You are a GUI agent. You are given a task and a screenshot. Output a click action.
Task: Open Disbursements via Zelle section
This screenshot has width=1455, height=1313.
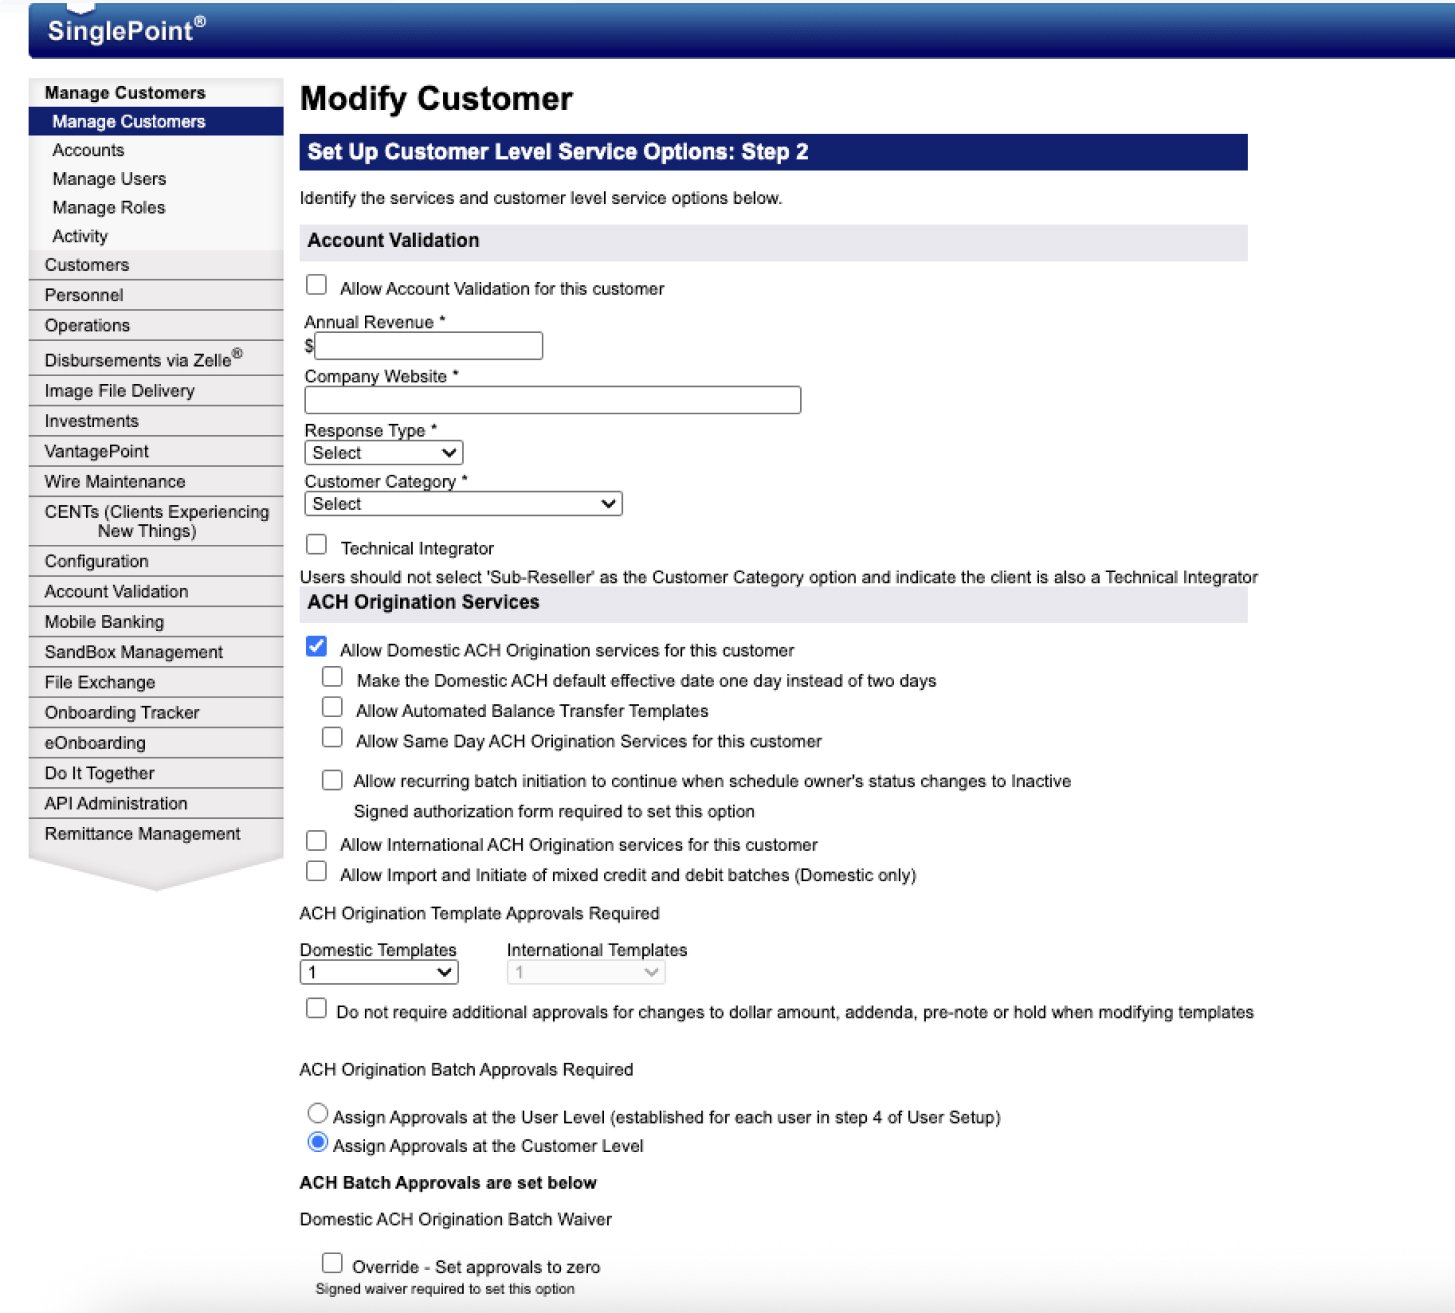click(156, 358)
